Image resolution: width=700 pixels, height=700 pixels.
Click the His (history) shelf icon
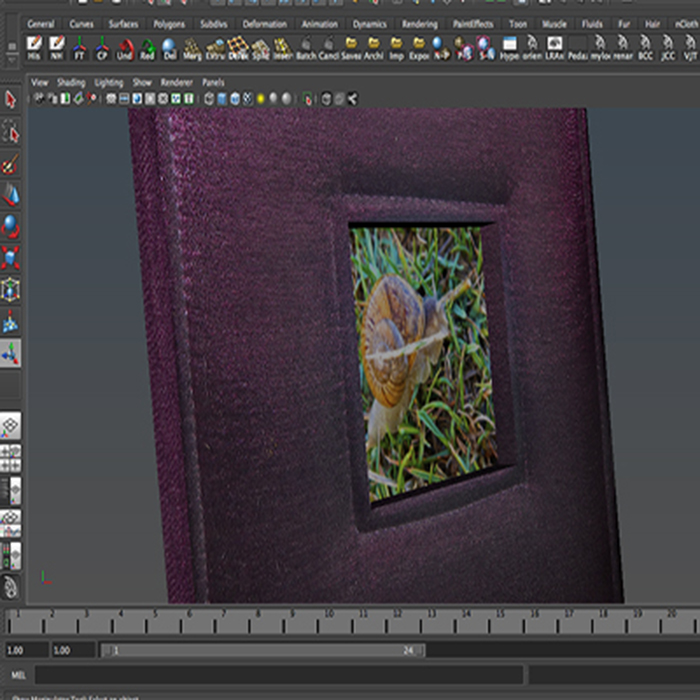tap(34, 48)
